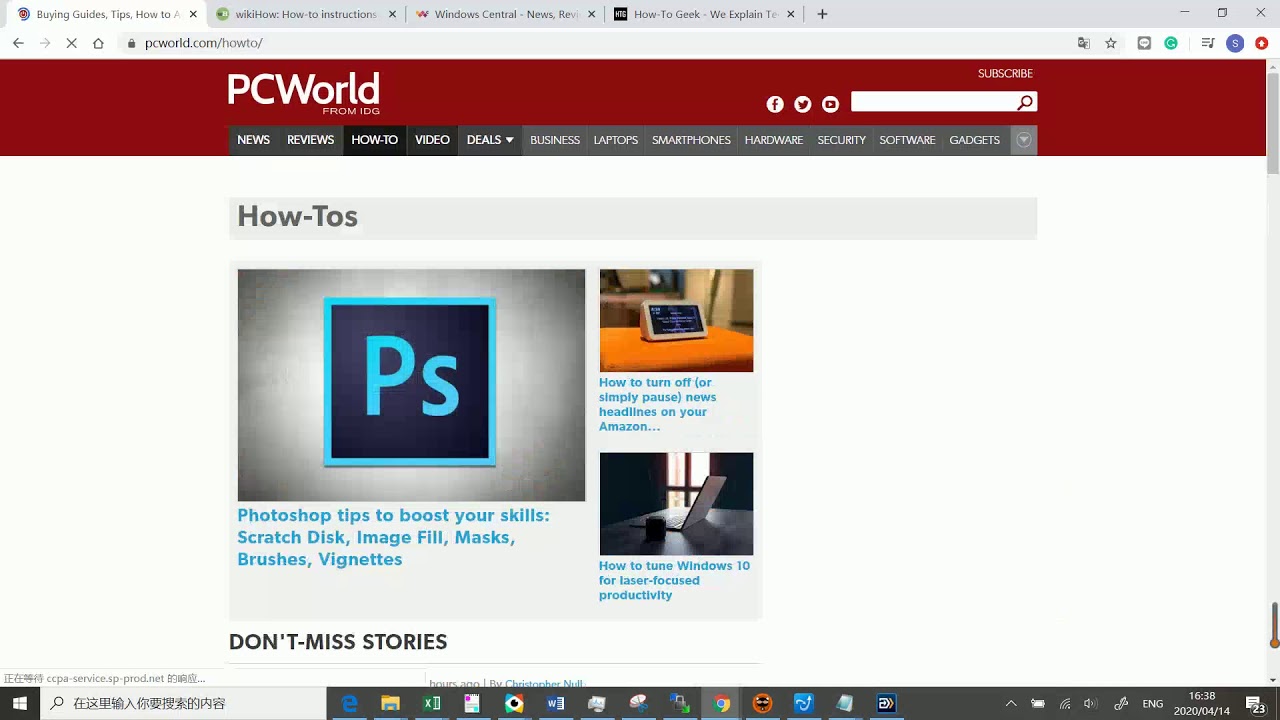Open PCWorld's Twitter page icon

(x=802, y=104)
